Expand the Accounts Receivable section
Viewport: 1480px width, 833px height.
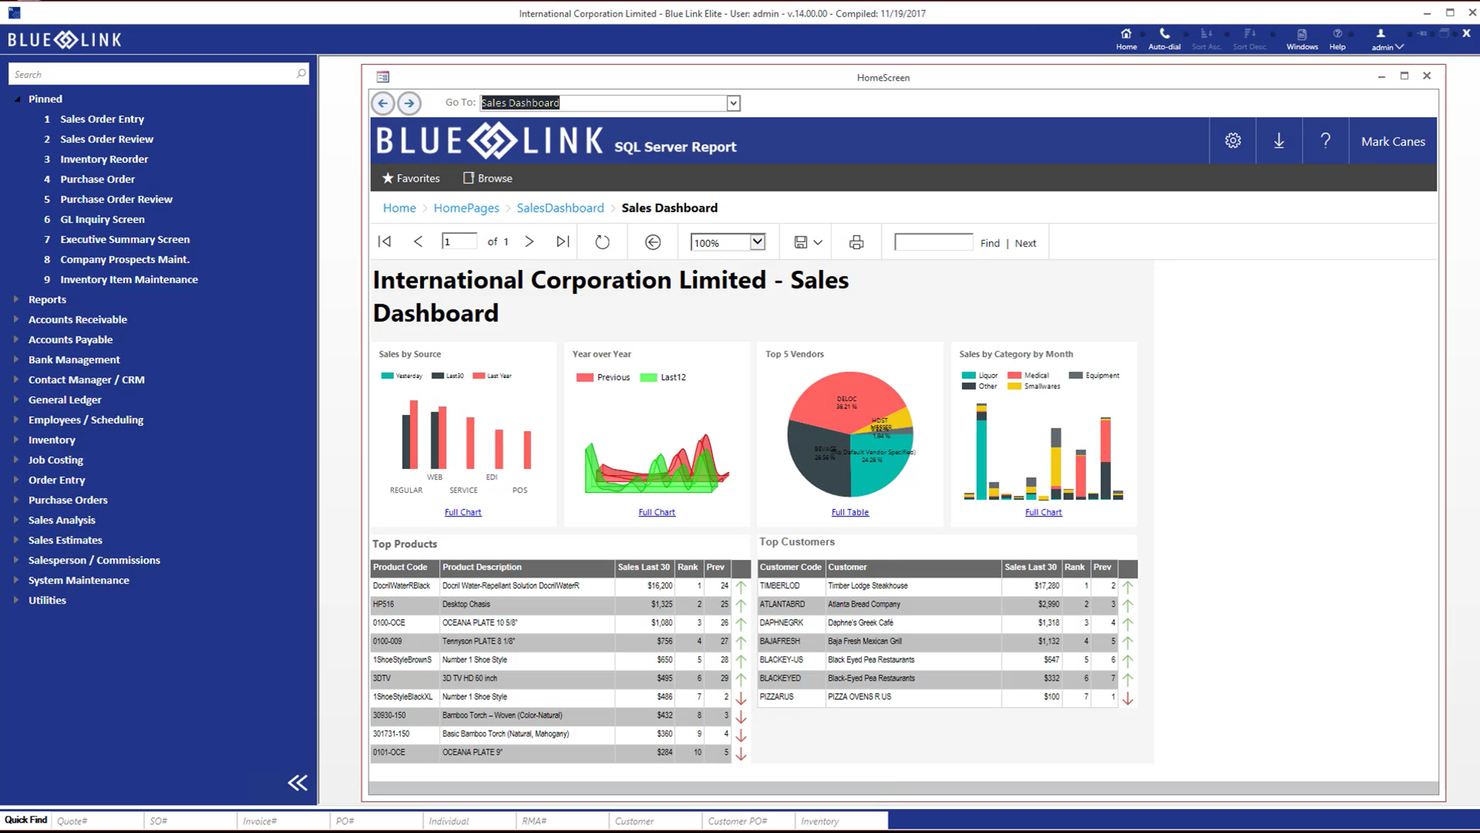point(77,319)
